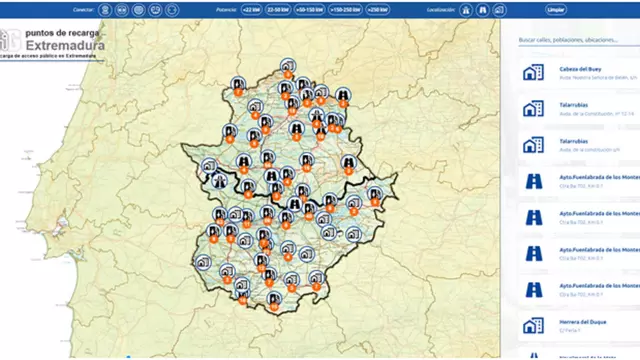Screen dimensions: 640x360
Task: Select the first connector type filter icon
Action: tap(105, 10)
